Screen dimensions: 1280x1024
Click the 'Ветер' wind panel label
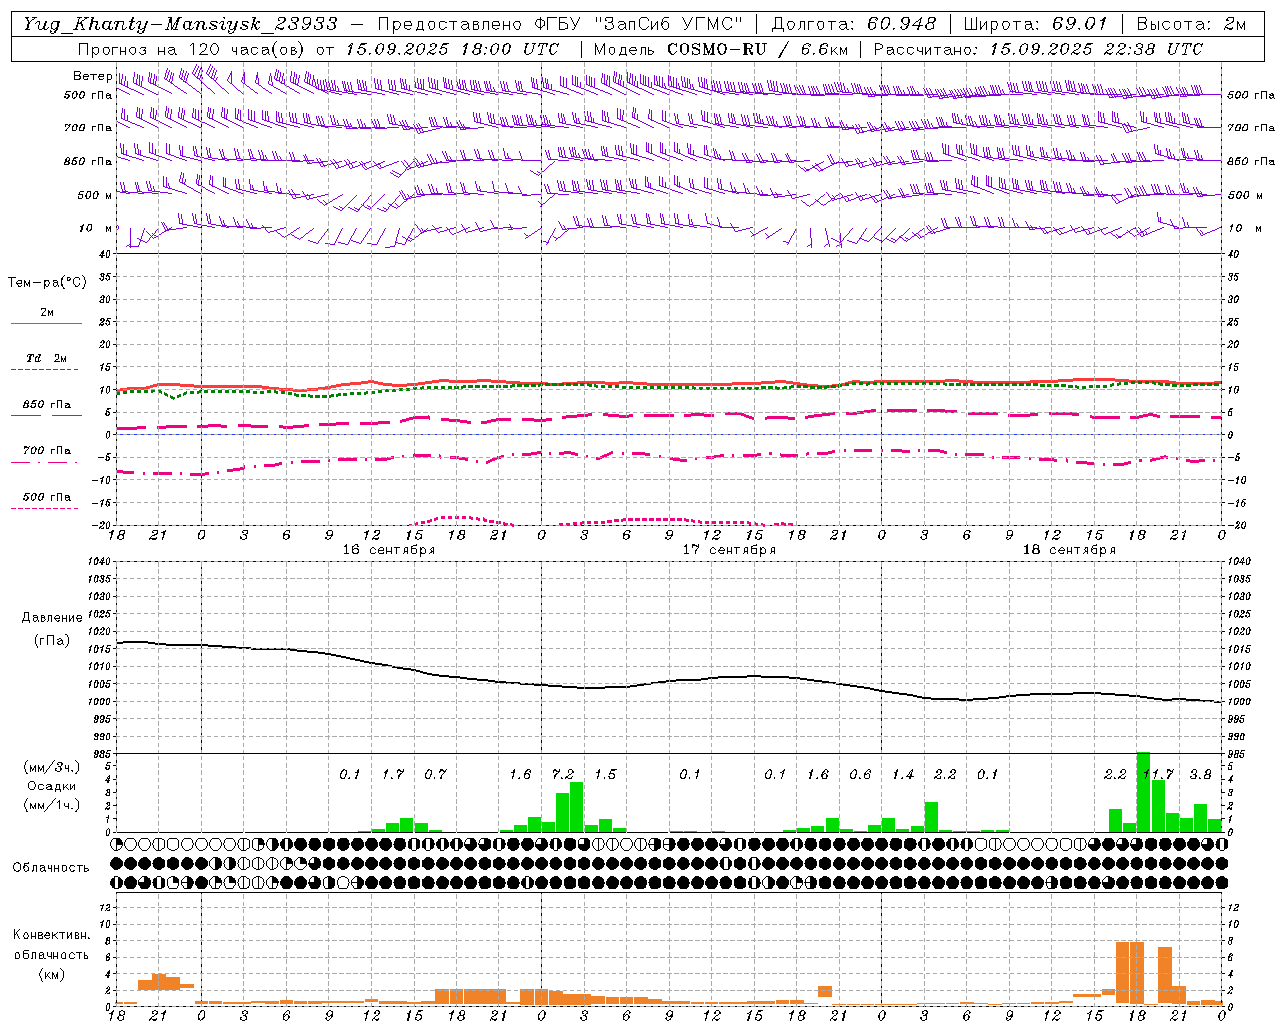(x=92, y=76)
